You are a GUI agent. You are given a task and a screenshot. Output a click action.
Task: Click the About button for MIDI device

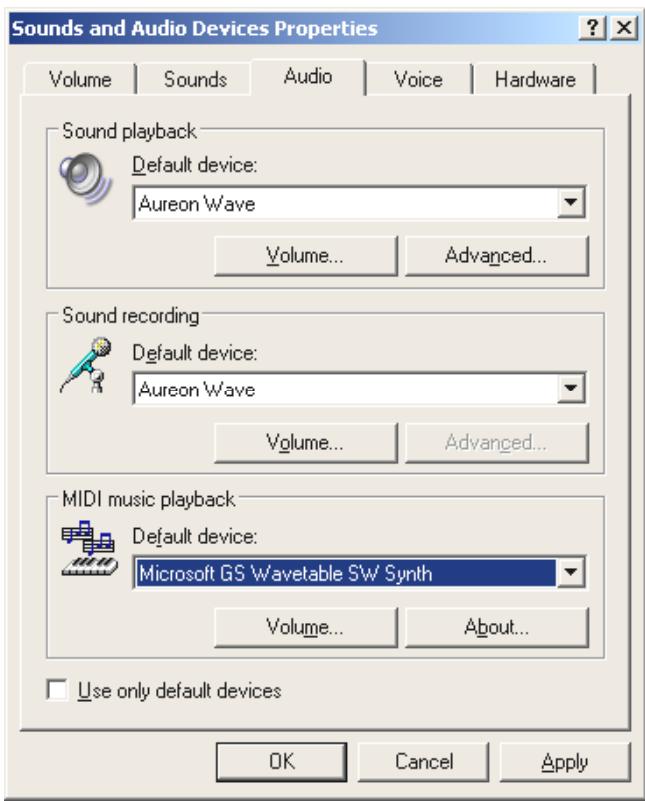[496, 627]
